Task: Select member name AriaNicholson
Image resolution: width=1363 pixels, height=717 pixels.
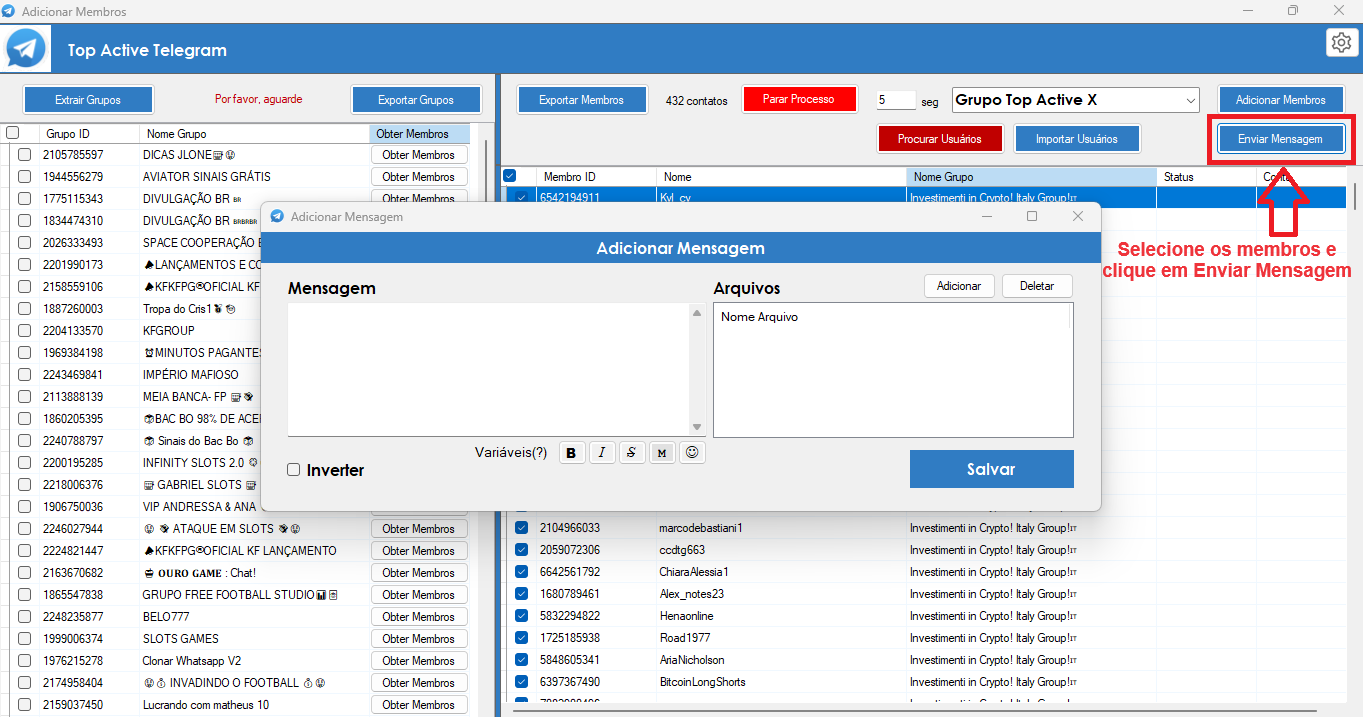Action: click(x=692, y=660)
